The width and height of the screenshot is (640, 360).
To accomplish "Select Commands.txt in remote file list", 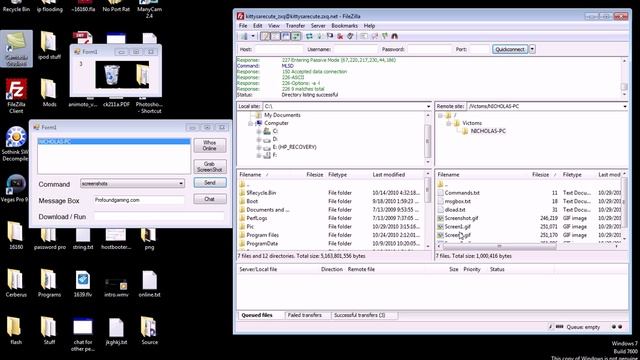I will pos(462,193).
